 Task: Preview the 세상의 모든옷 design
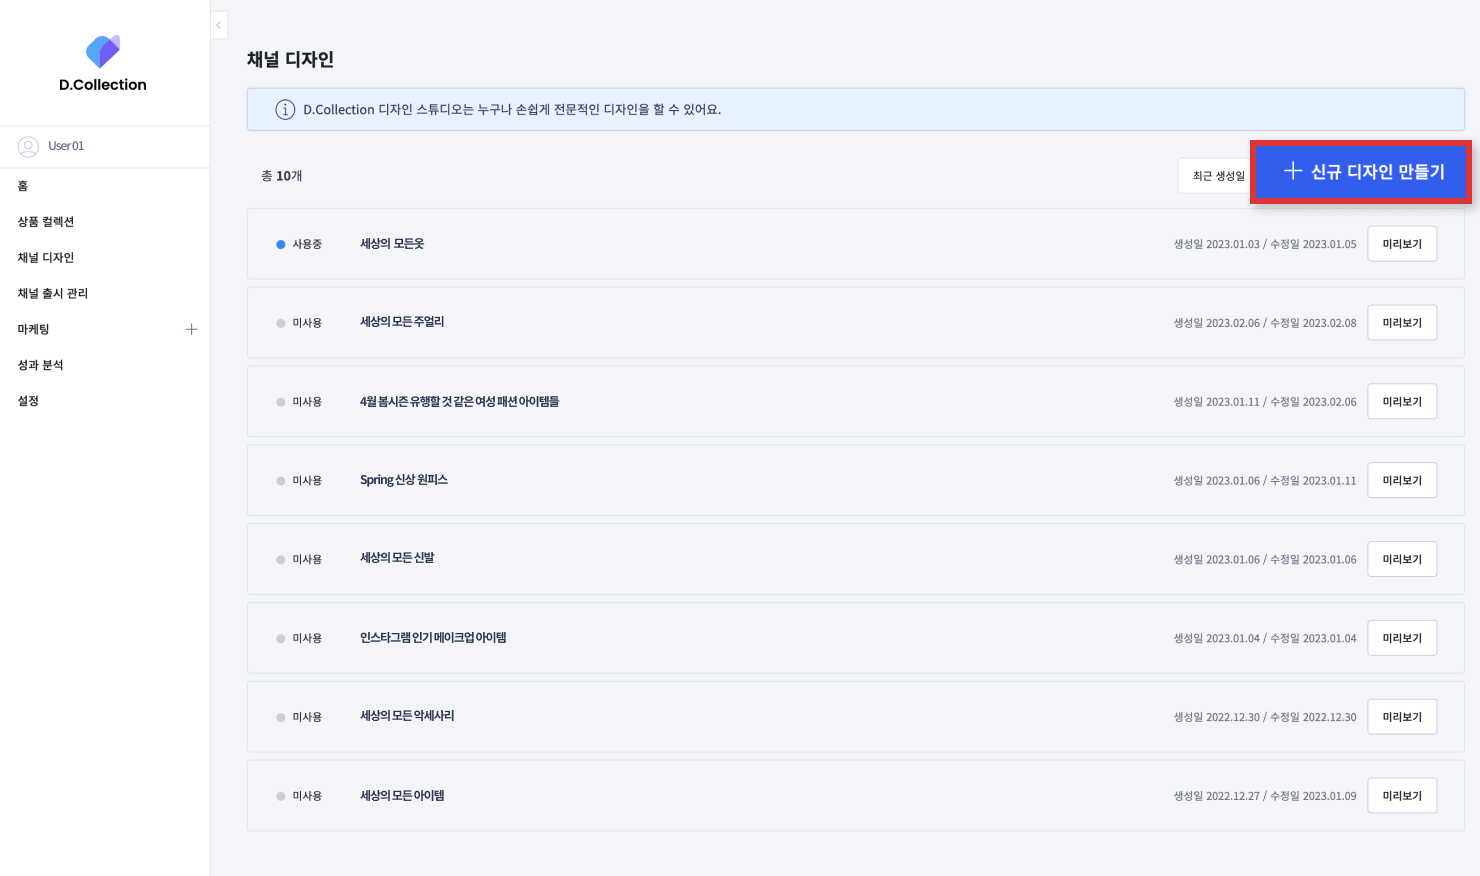(1402, 244)
